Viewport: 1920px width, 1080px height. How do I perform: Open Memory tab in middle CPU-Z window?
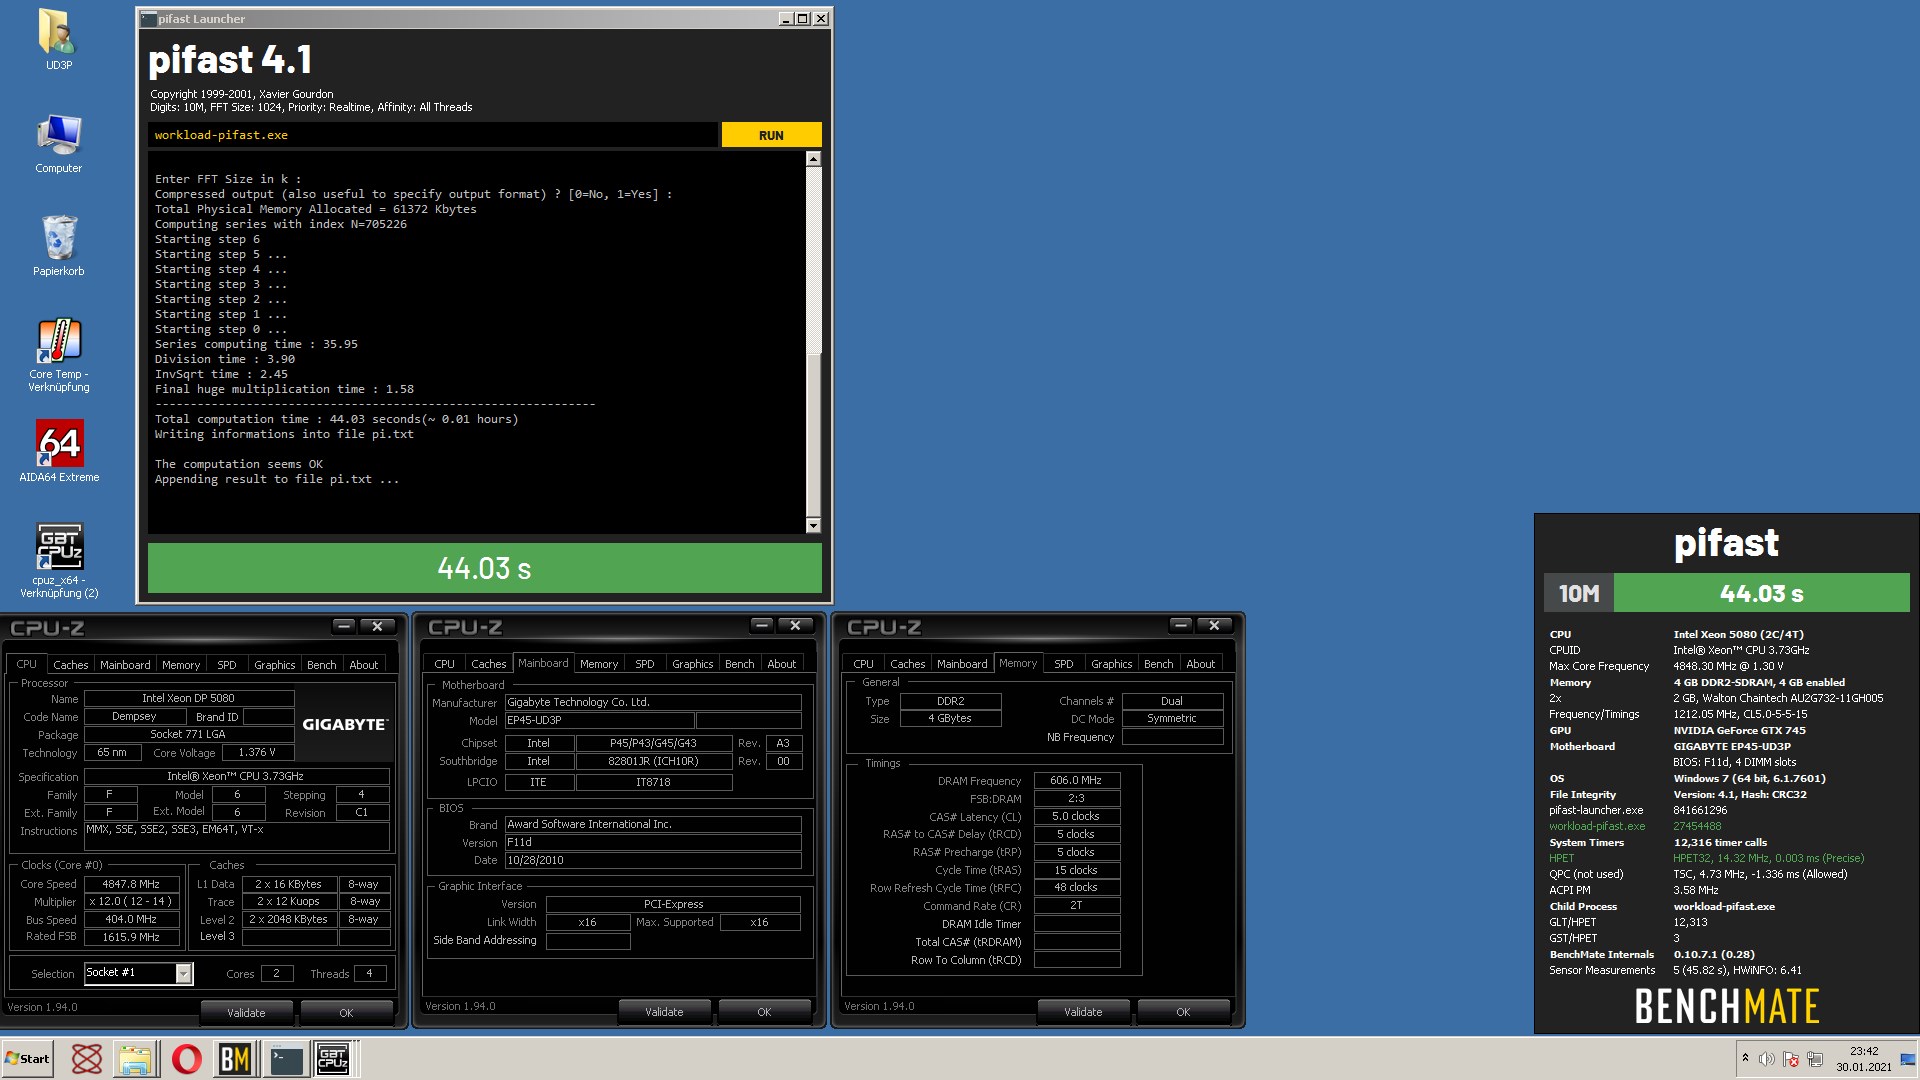[598, 664]
